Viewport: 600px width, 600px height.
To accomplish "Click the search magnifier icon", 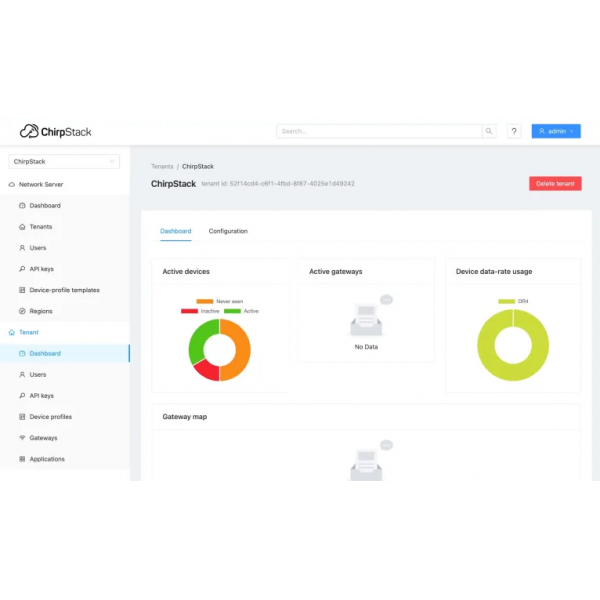I will coord(489,131).
